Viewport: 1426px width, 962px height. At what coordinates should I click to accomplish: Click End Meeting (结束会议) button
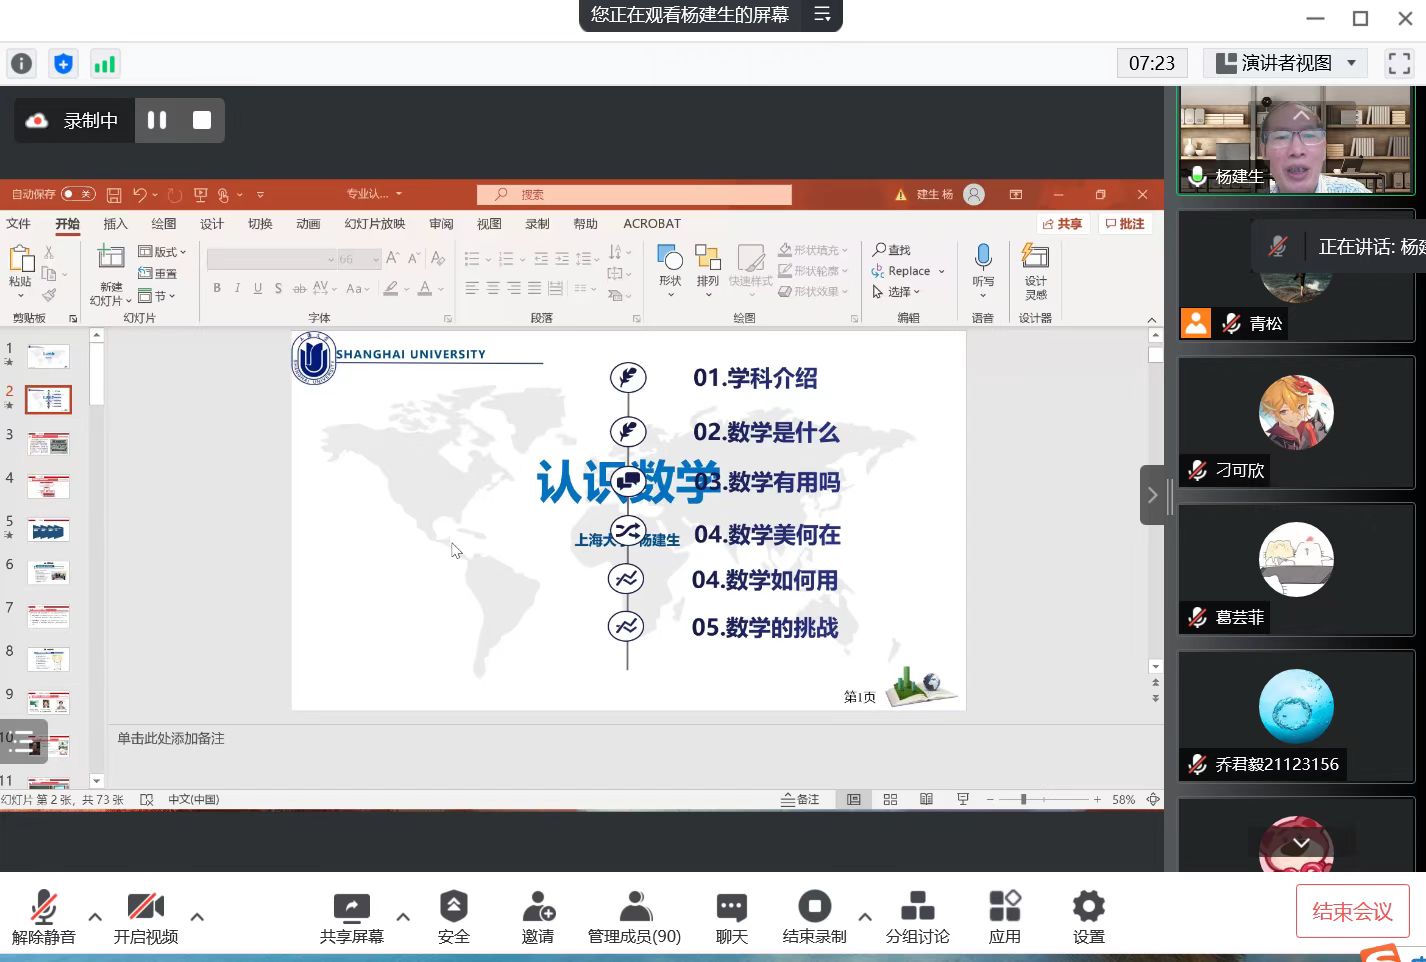(x=1351, y=911)
